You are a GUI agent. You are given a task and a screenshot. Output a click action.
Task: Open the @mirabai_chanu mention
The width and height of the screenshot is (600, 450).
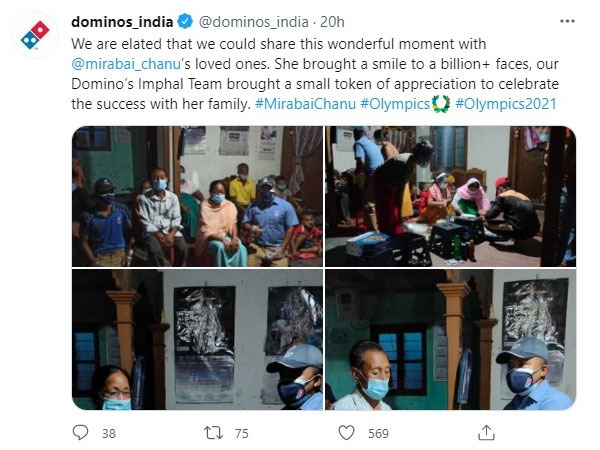coord(122,65)
